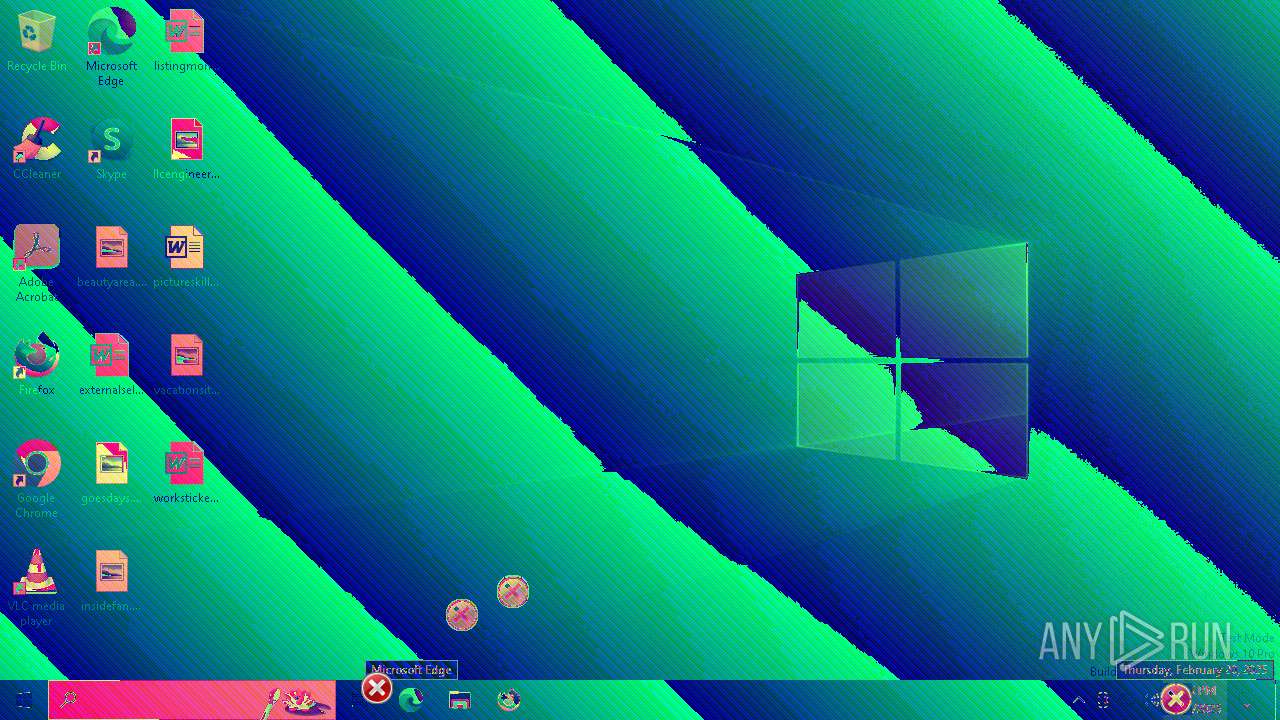Open the Windows Start menu button
This screenshot has height=720, width=1280.
click(24, 700)
